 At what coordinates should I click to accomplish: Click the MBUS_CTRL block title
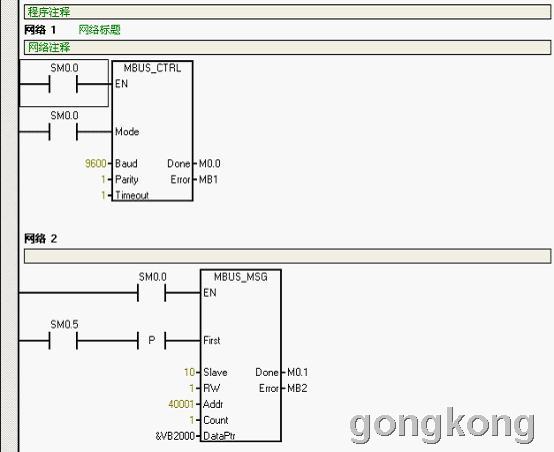(x=152, y=68)
